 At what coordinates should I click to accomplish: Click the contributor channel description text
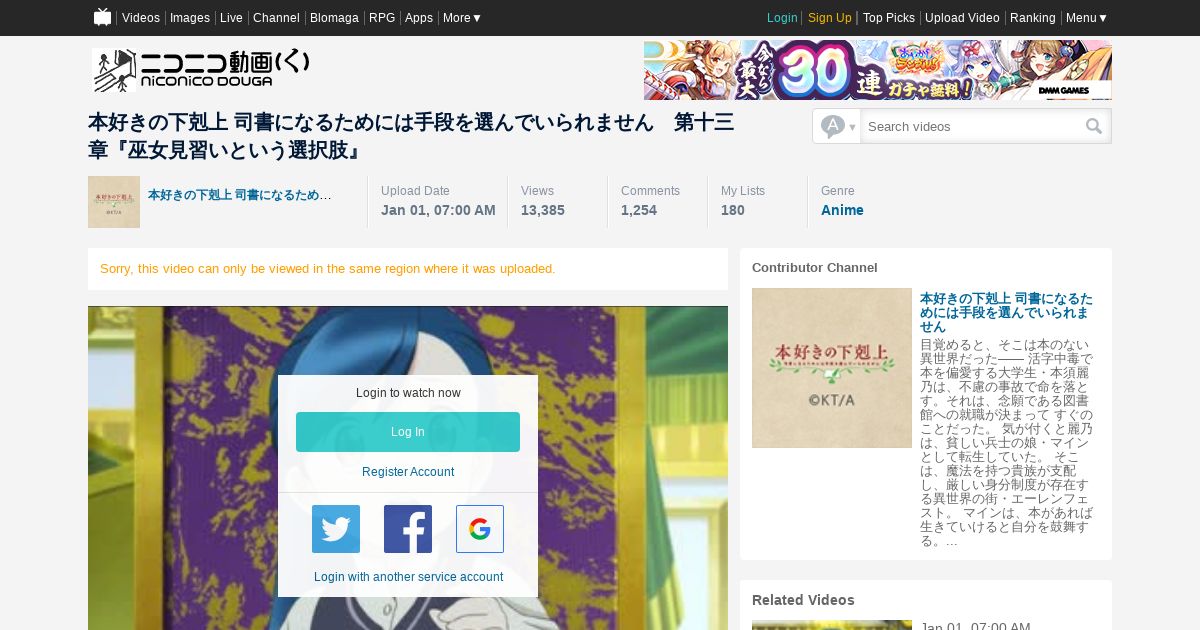pyautogui.click(x=1007, y=443)
